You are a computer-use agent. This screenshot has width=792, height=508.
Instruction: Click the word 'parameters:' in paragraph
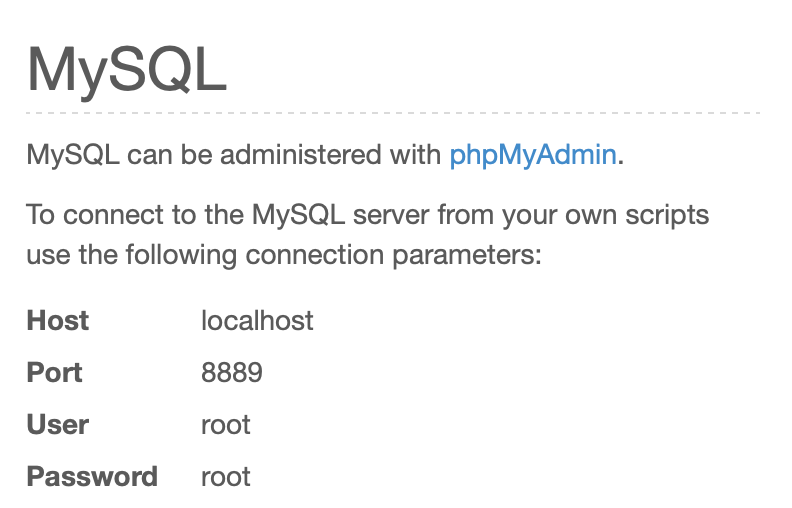click(x=467, y=256)
